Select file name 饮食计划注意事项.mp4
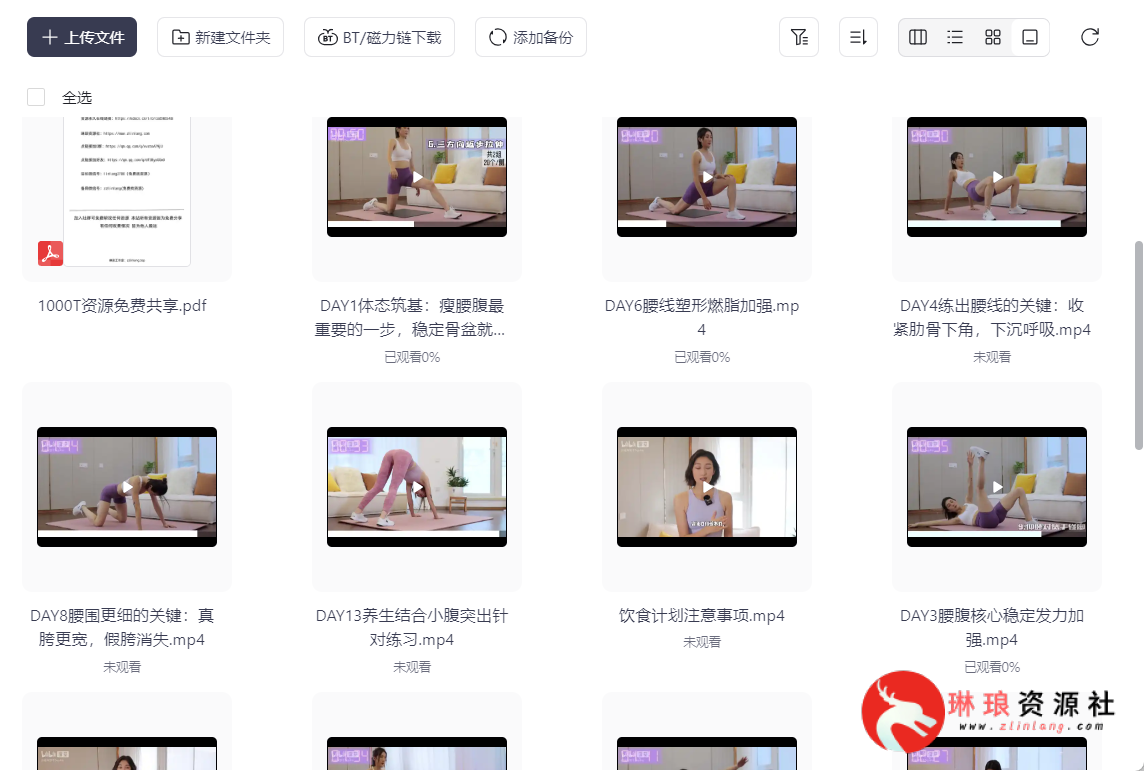1144x771 pixels. (702, 616)
